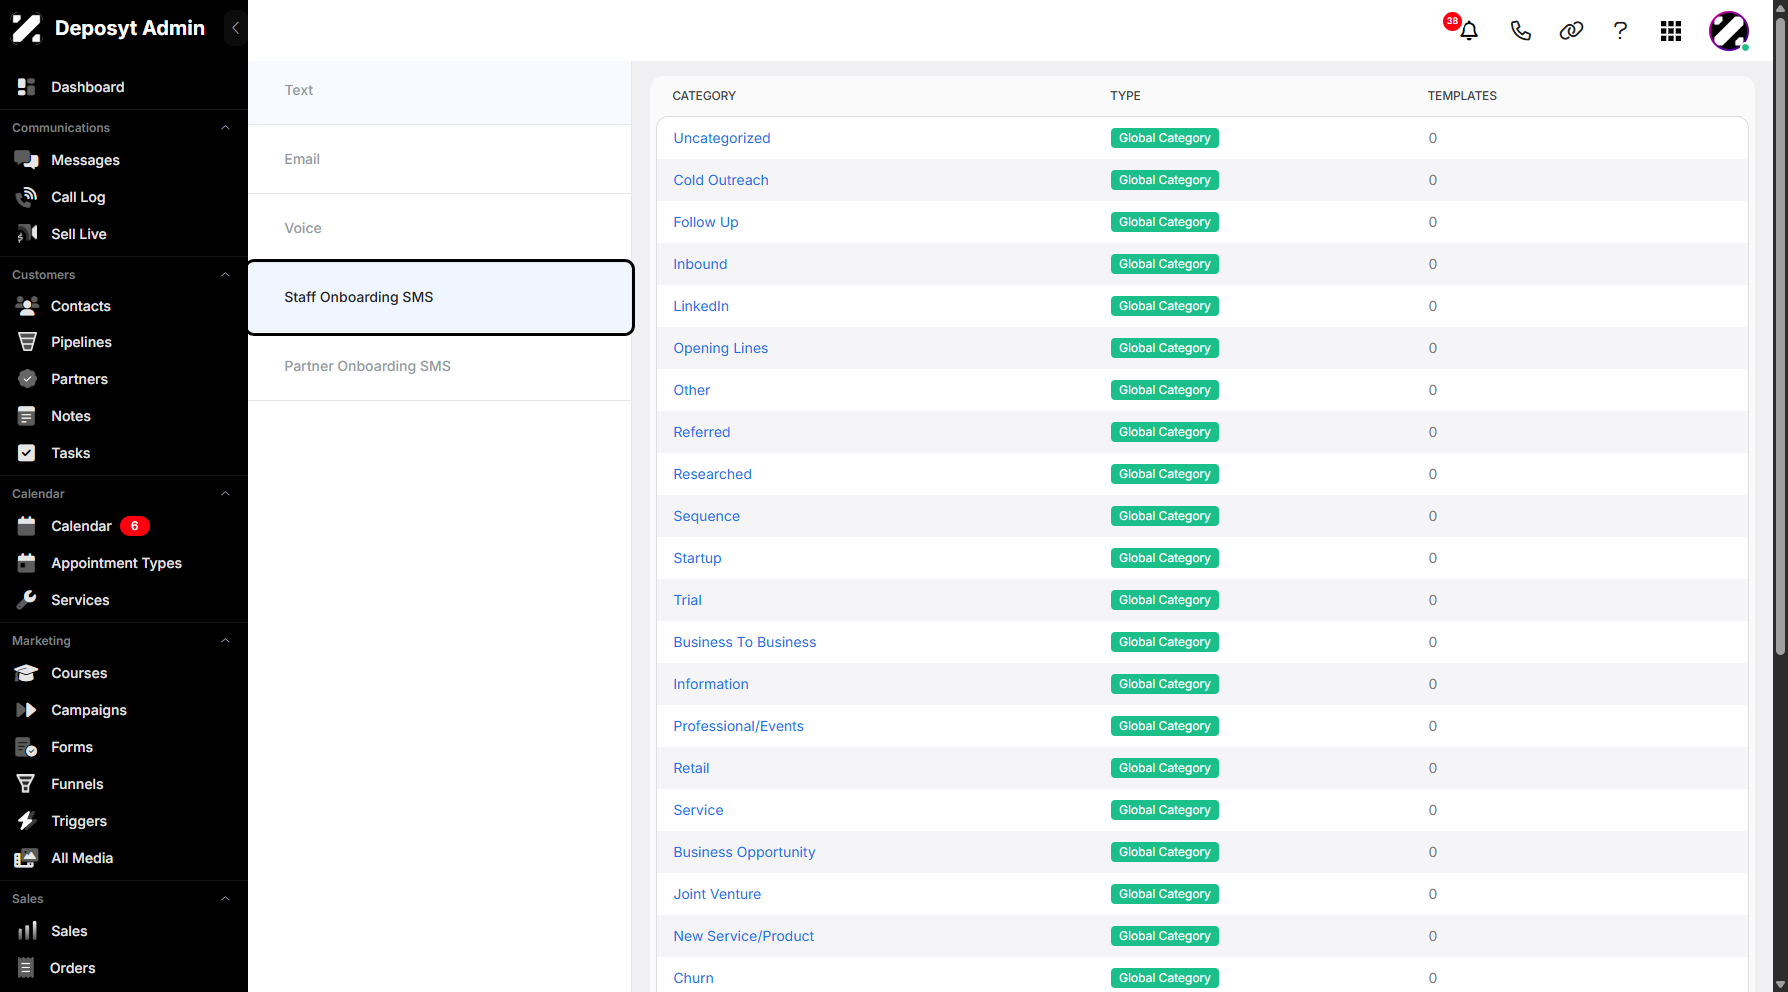
Task: Click the Orders list icon in sidebar
Action: click(x=26, y=968)
